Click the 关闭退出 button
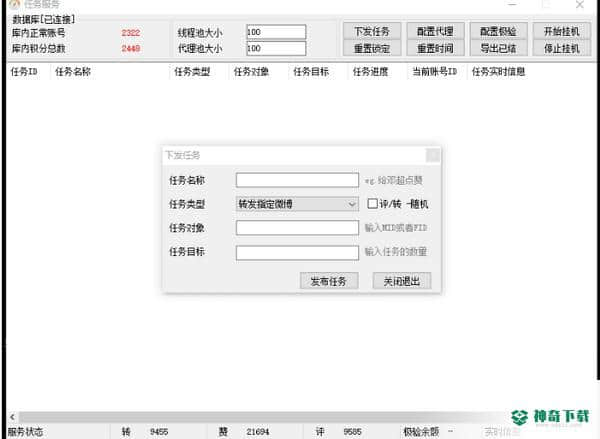Screen dimensions: 600x439 [x=402, y=281]
